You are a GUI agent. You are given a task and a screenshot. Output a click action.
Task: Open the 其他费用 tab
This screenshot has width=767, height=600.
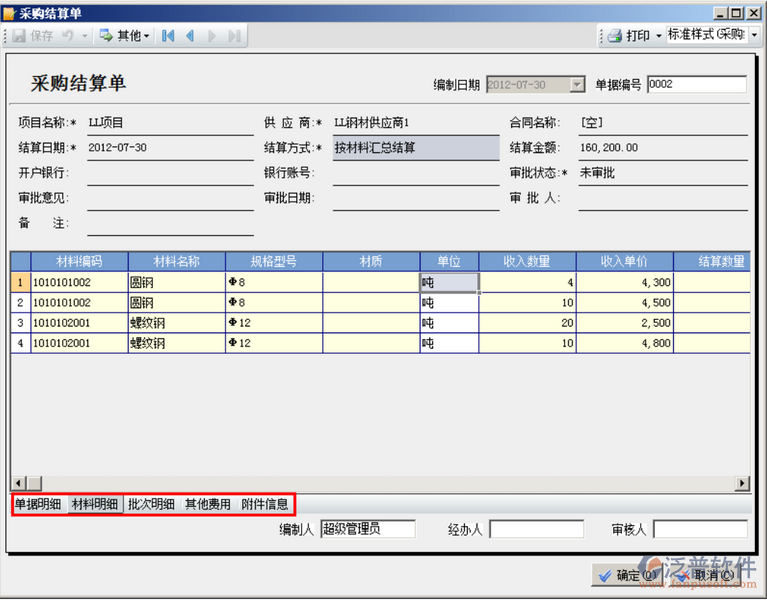pyautogui.click(x=208, y=504)
